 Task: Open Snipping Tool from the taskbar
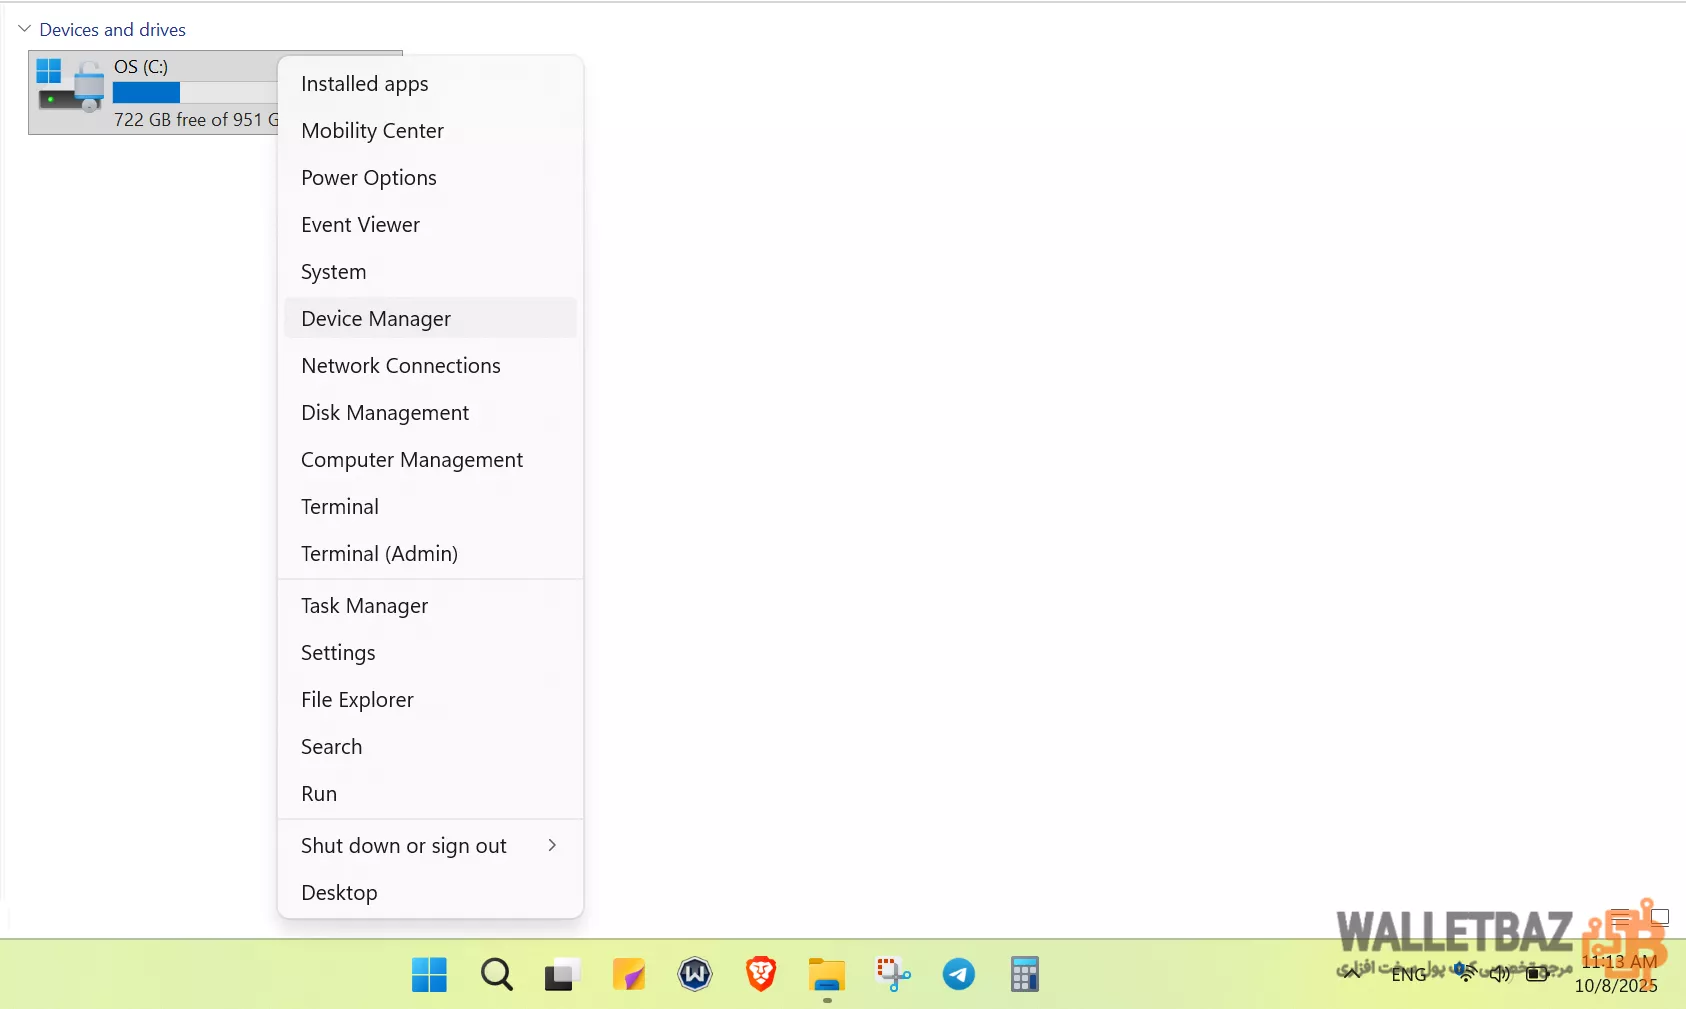892,974
